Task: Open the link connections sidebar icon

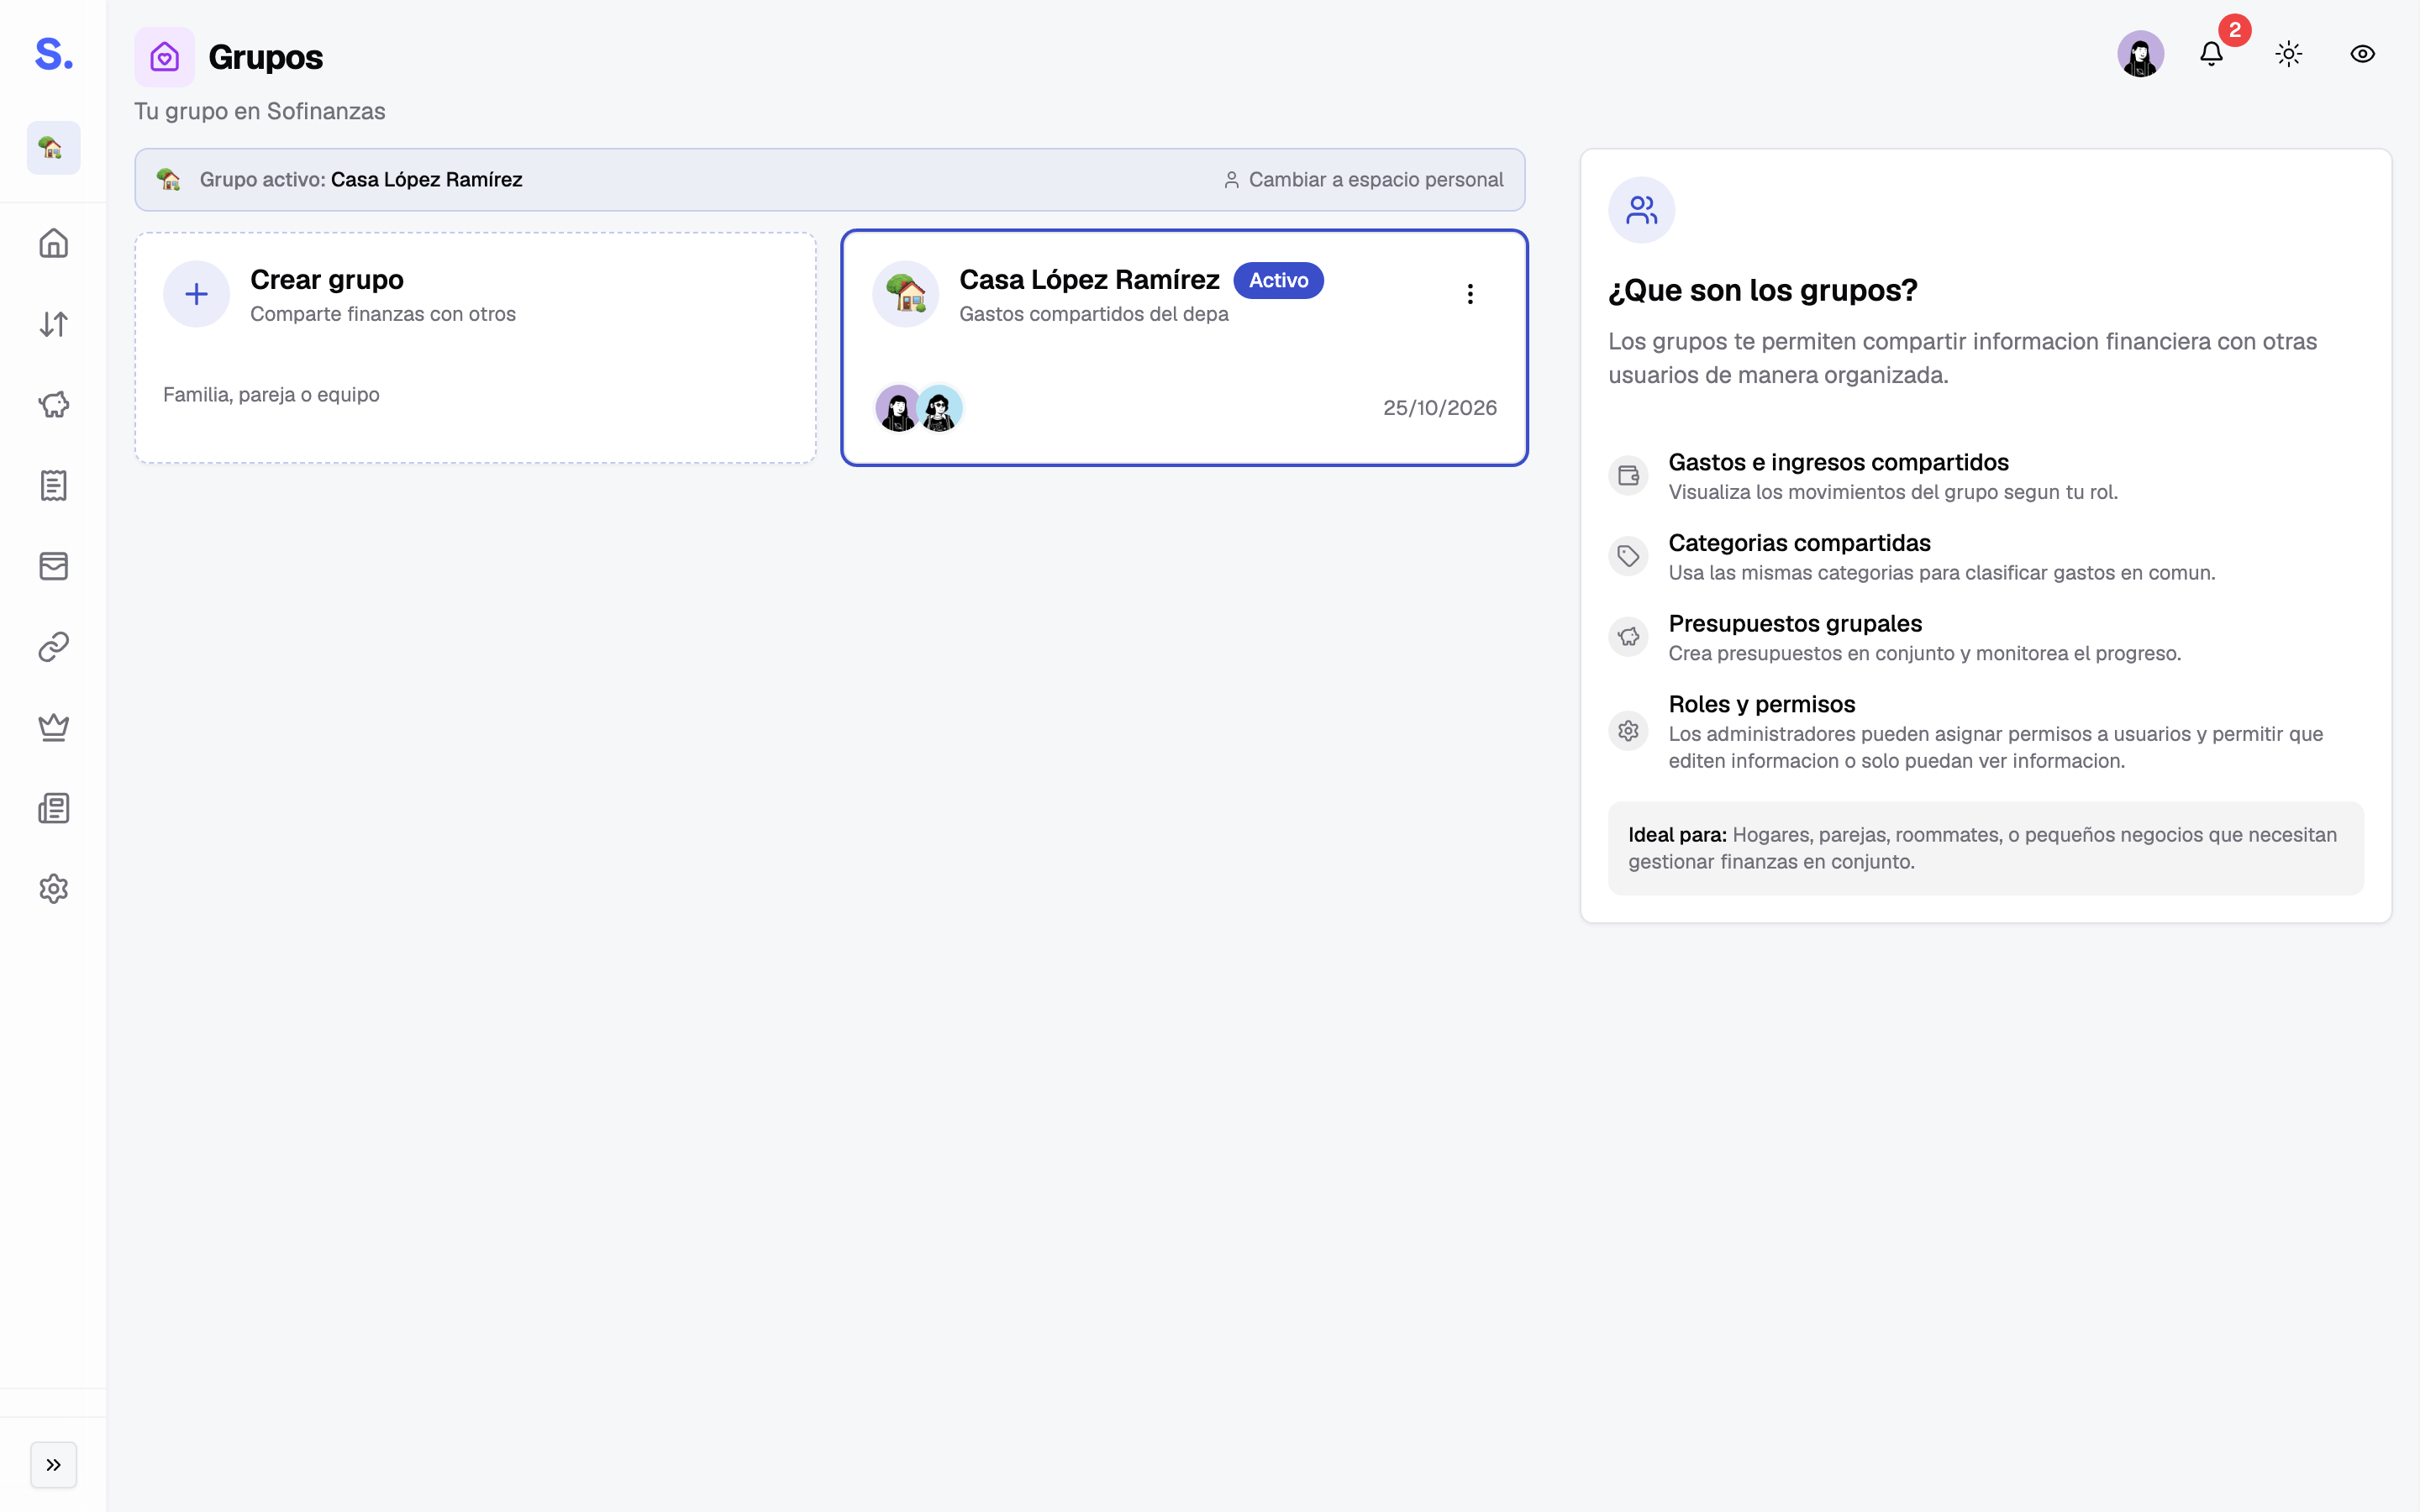Action: pyautogui.click(x=53, y=647)
